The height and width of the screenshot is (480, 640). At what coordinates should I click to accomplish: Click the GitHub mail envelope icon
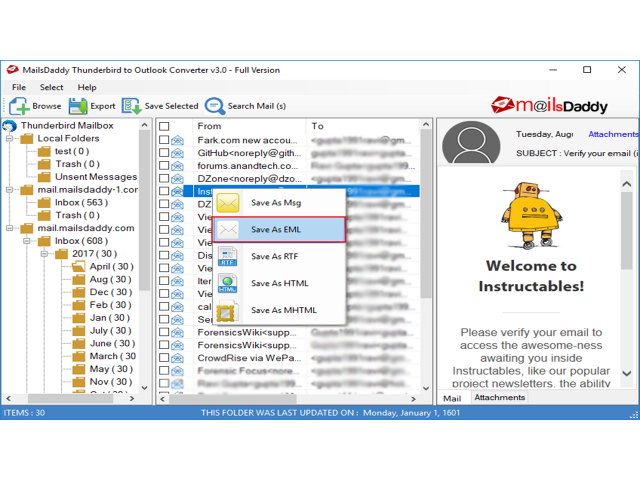coord(177,153)
